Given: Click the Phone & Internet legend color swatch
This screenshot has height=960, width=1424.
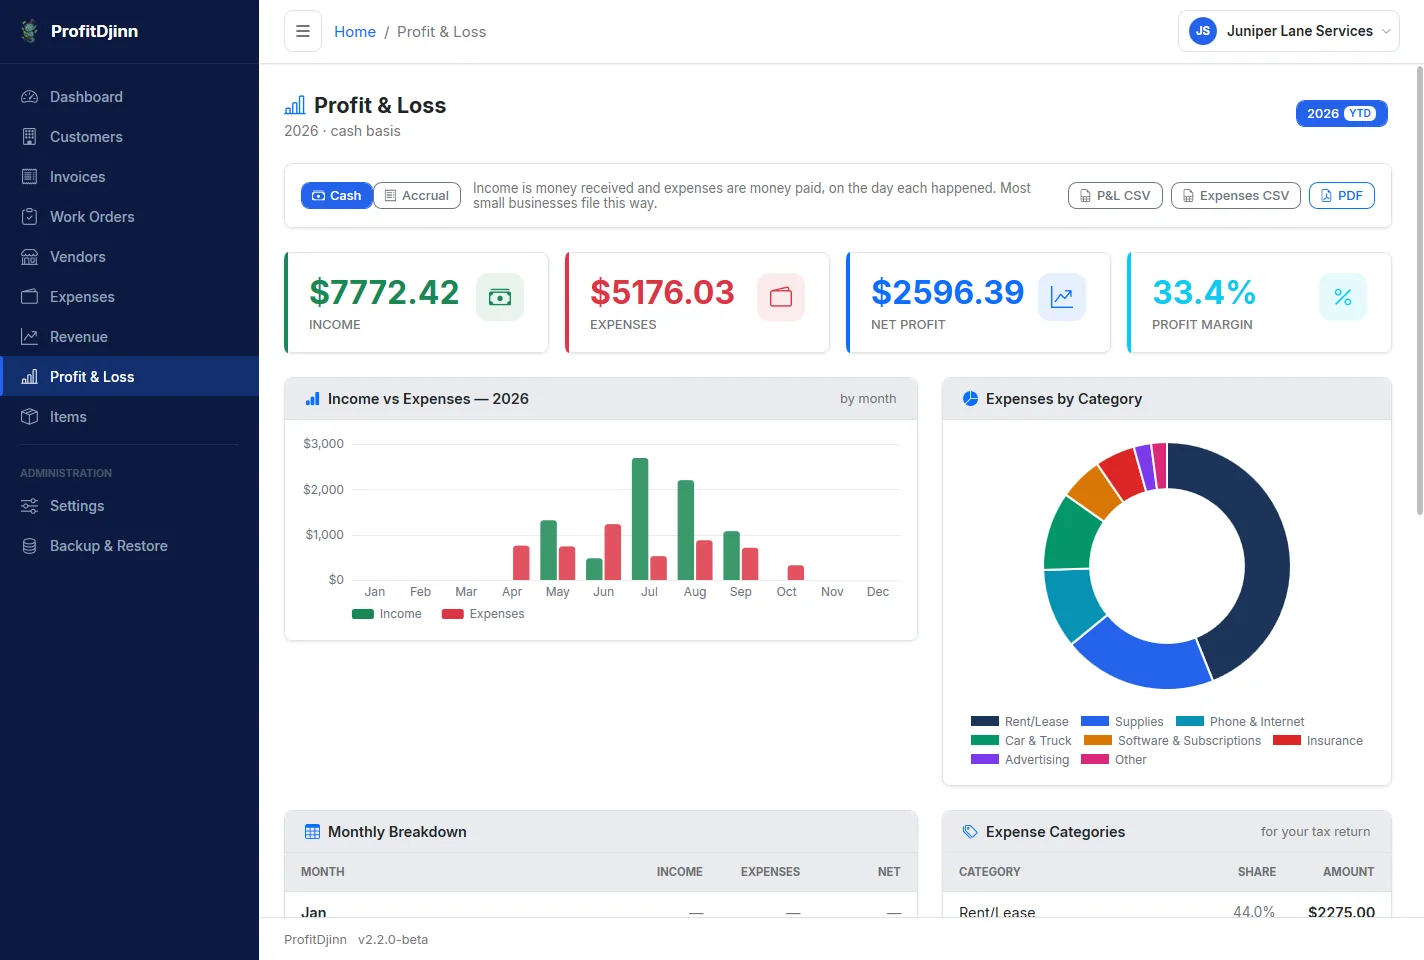Looking at the screenshot, I should [1190, 722].
